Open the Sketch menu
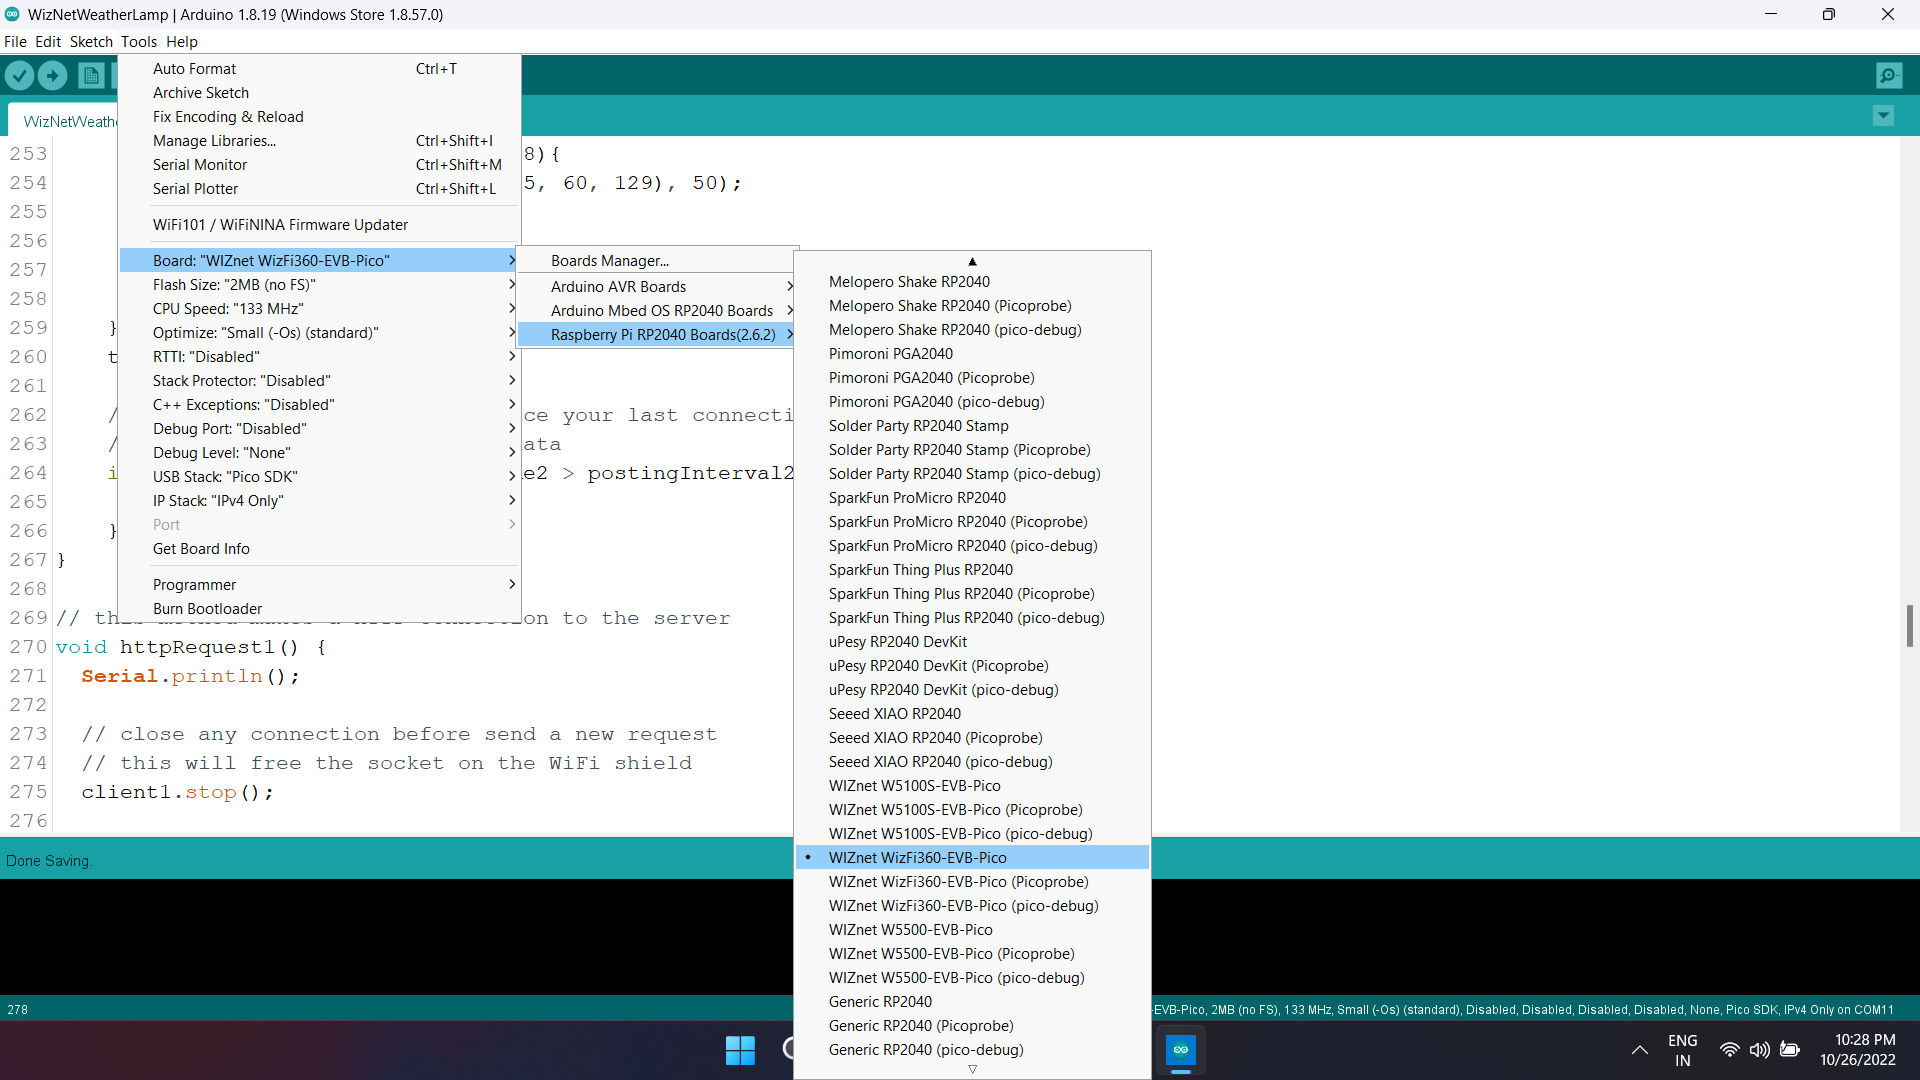The height and width of the screenshot is (1080, 1920). [x=91, y=42]
